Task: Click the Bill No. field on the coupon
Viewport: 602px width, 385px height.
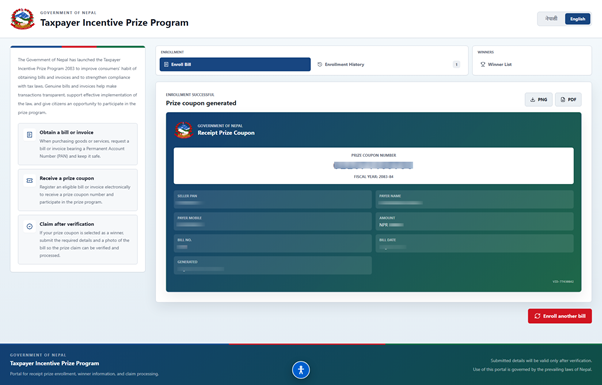Action: [273, 243]
